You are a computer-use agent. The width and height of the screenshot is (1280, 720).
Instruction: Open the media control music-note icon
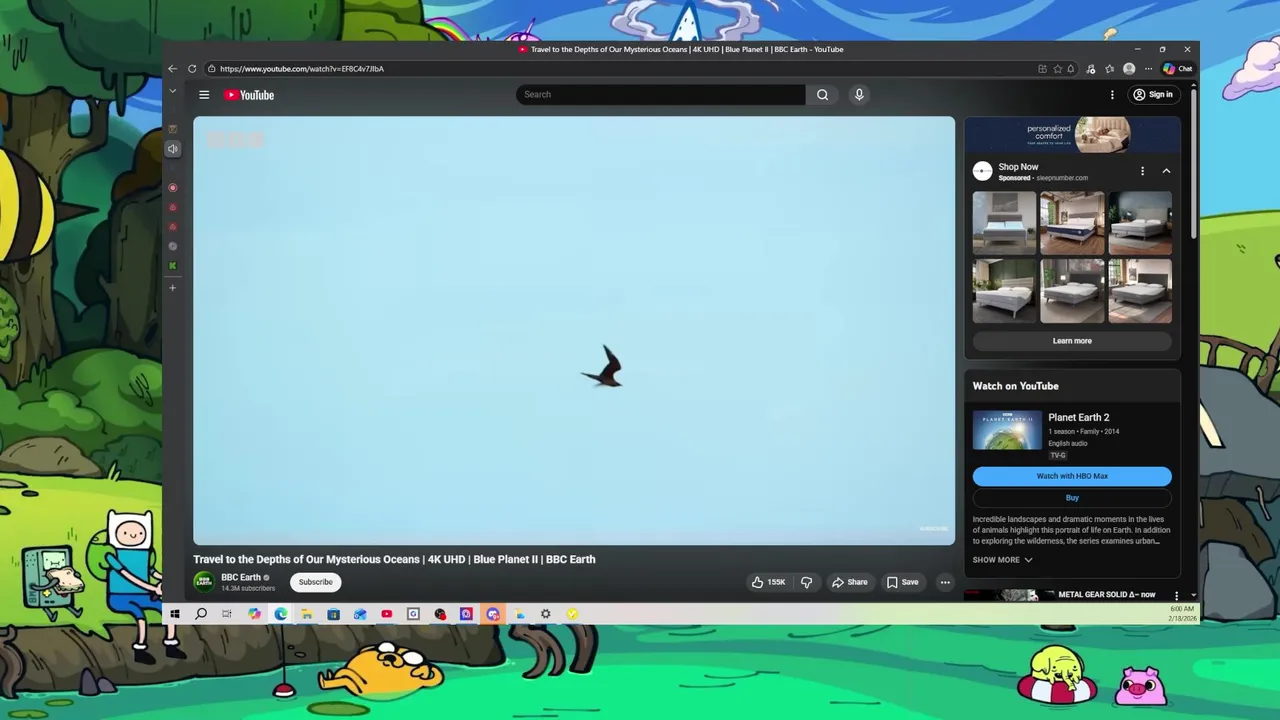tap(1091, 69)
